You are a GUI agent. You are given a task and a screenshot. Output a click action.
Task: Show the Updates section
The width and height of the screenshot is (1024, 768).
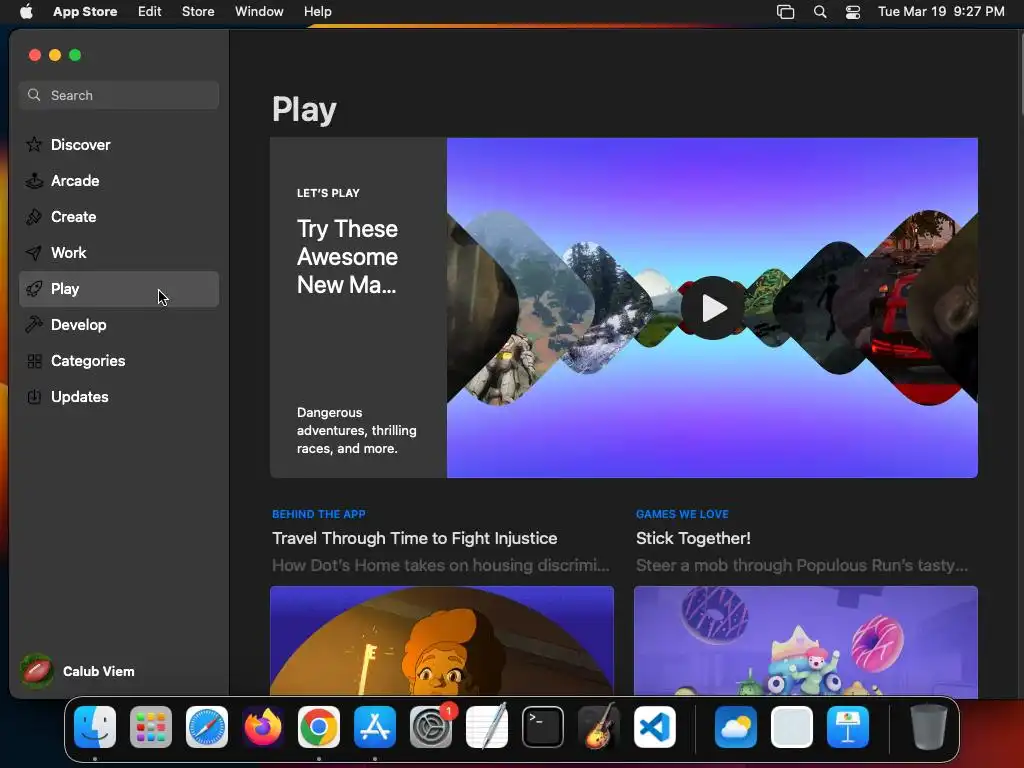coord(119,396)
